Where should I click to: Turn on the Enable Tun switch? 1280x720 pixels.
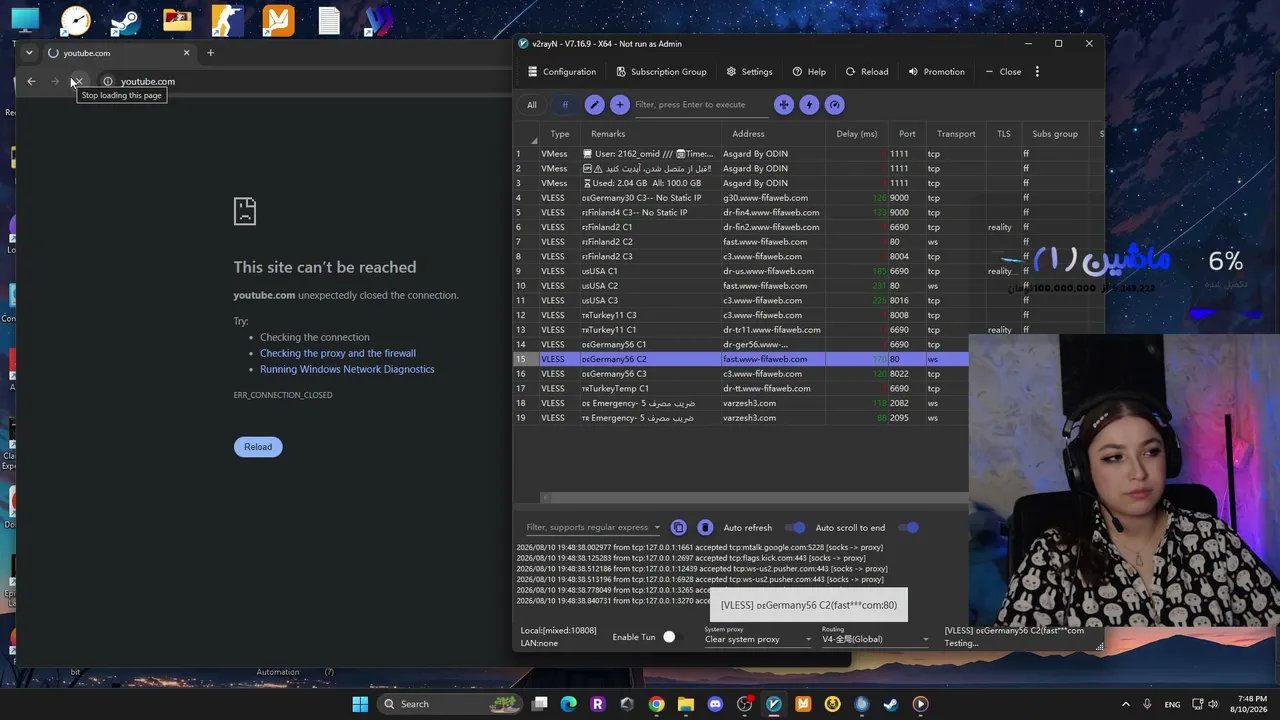[x=669, y=637]
